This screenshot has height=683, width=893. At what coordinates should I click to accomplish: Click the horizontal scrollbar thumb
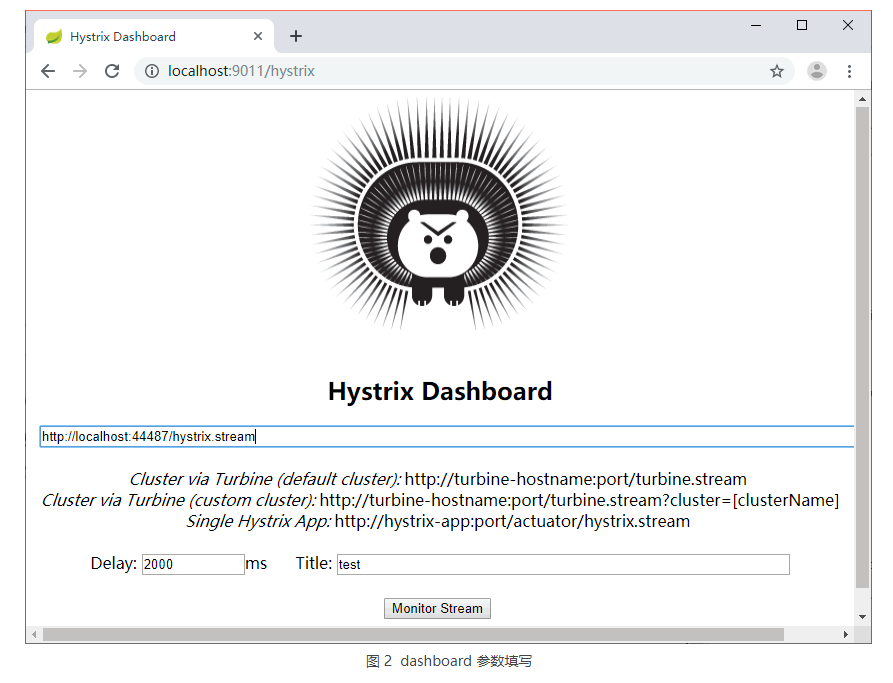tap(413, 634)
